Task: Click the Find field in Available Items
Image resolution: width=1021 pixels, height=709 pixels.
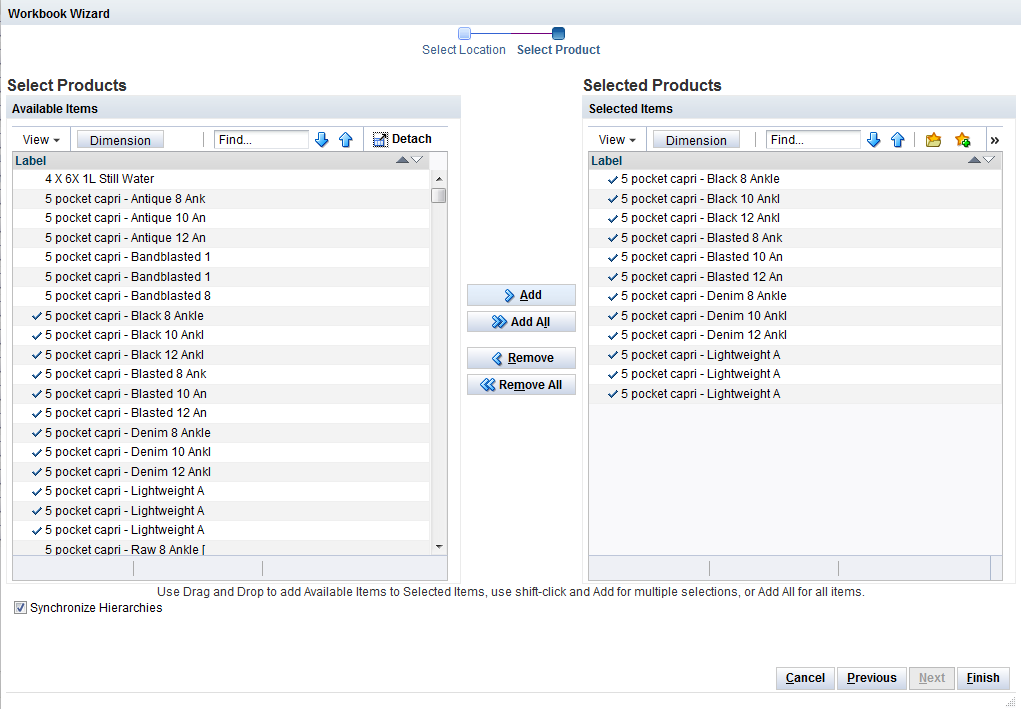Action: tap(261, 139)
